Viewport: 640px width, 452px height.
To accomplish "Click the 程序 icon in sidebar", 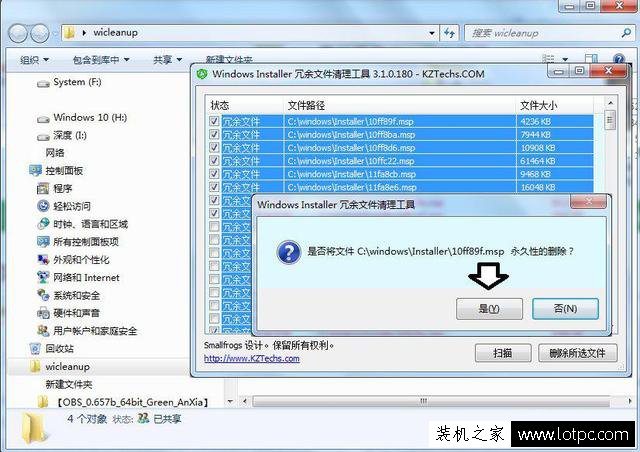I will pyautogui.click(x=43, y=189).
